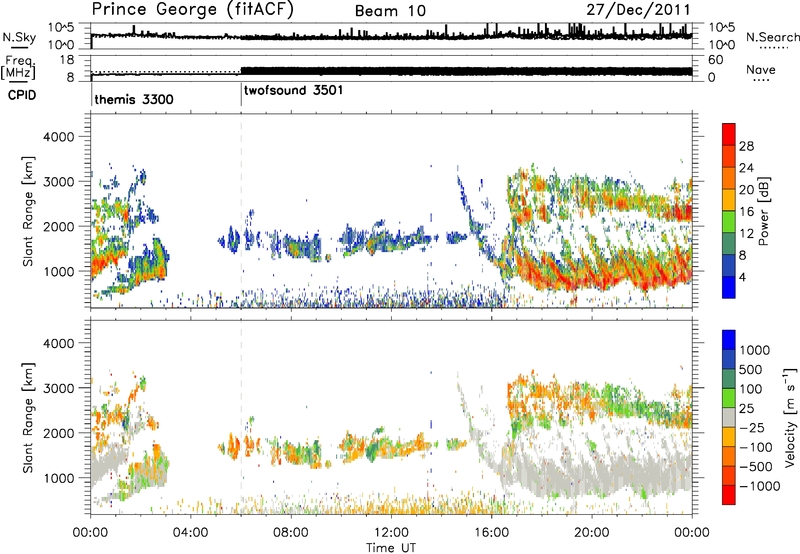The image size is (800, 554).
Task: Click the "500" velocity colorbar value
Action: coord(751,370)
